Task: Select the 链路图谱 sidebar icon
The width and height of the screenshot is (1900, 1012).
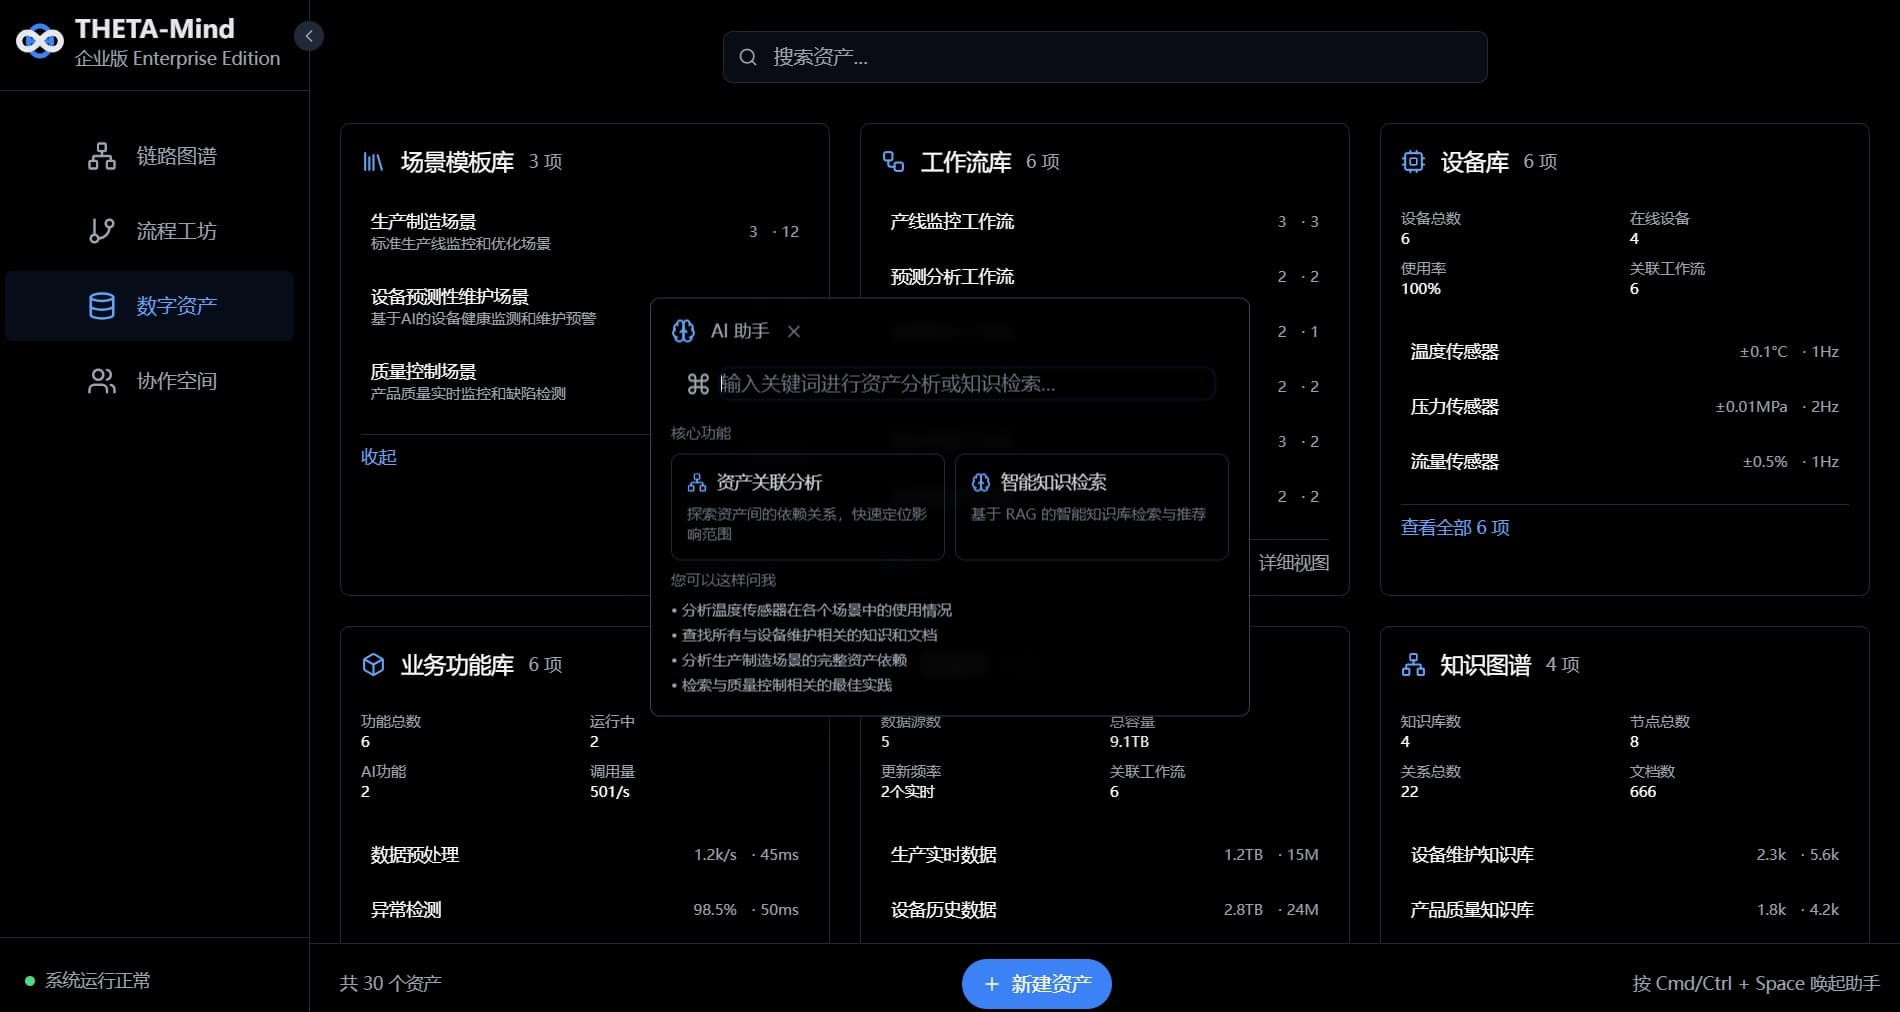Action: pos(101,156)
